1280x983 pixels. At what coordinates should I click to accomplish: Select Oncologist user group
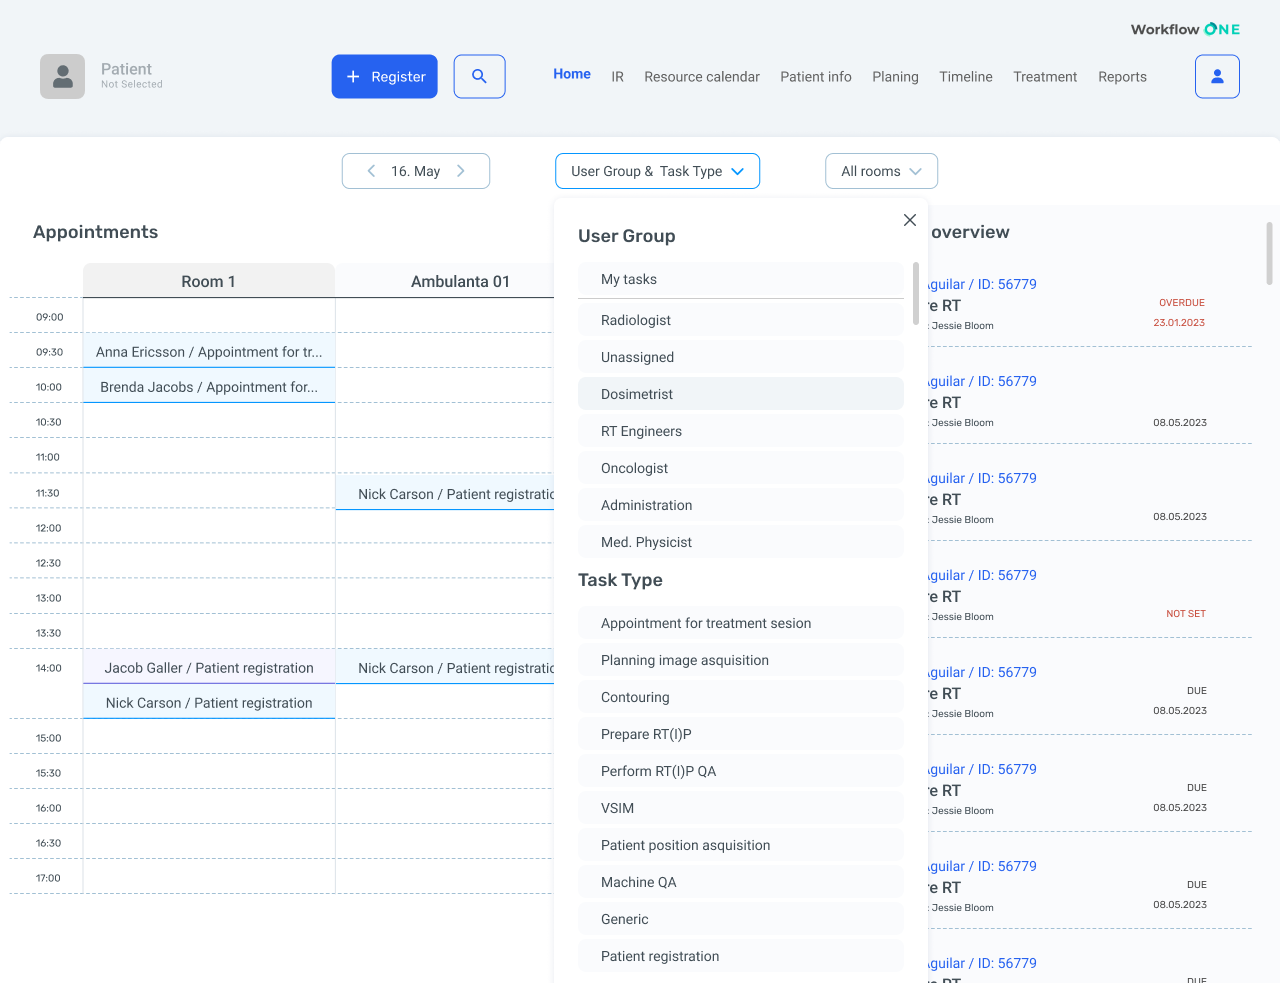[741, 468]
